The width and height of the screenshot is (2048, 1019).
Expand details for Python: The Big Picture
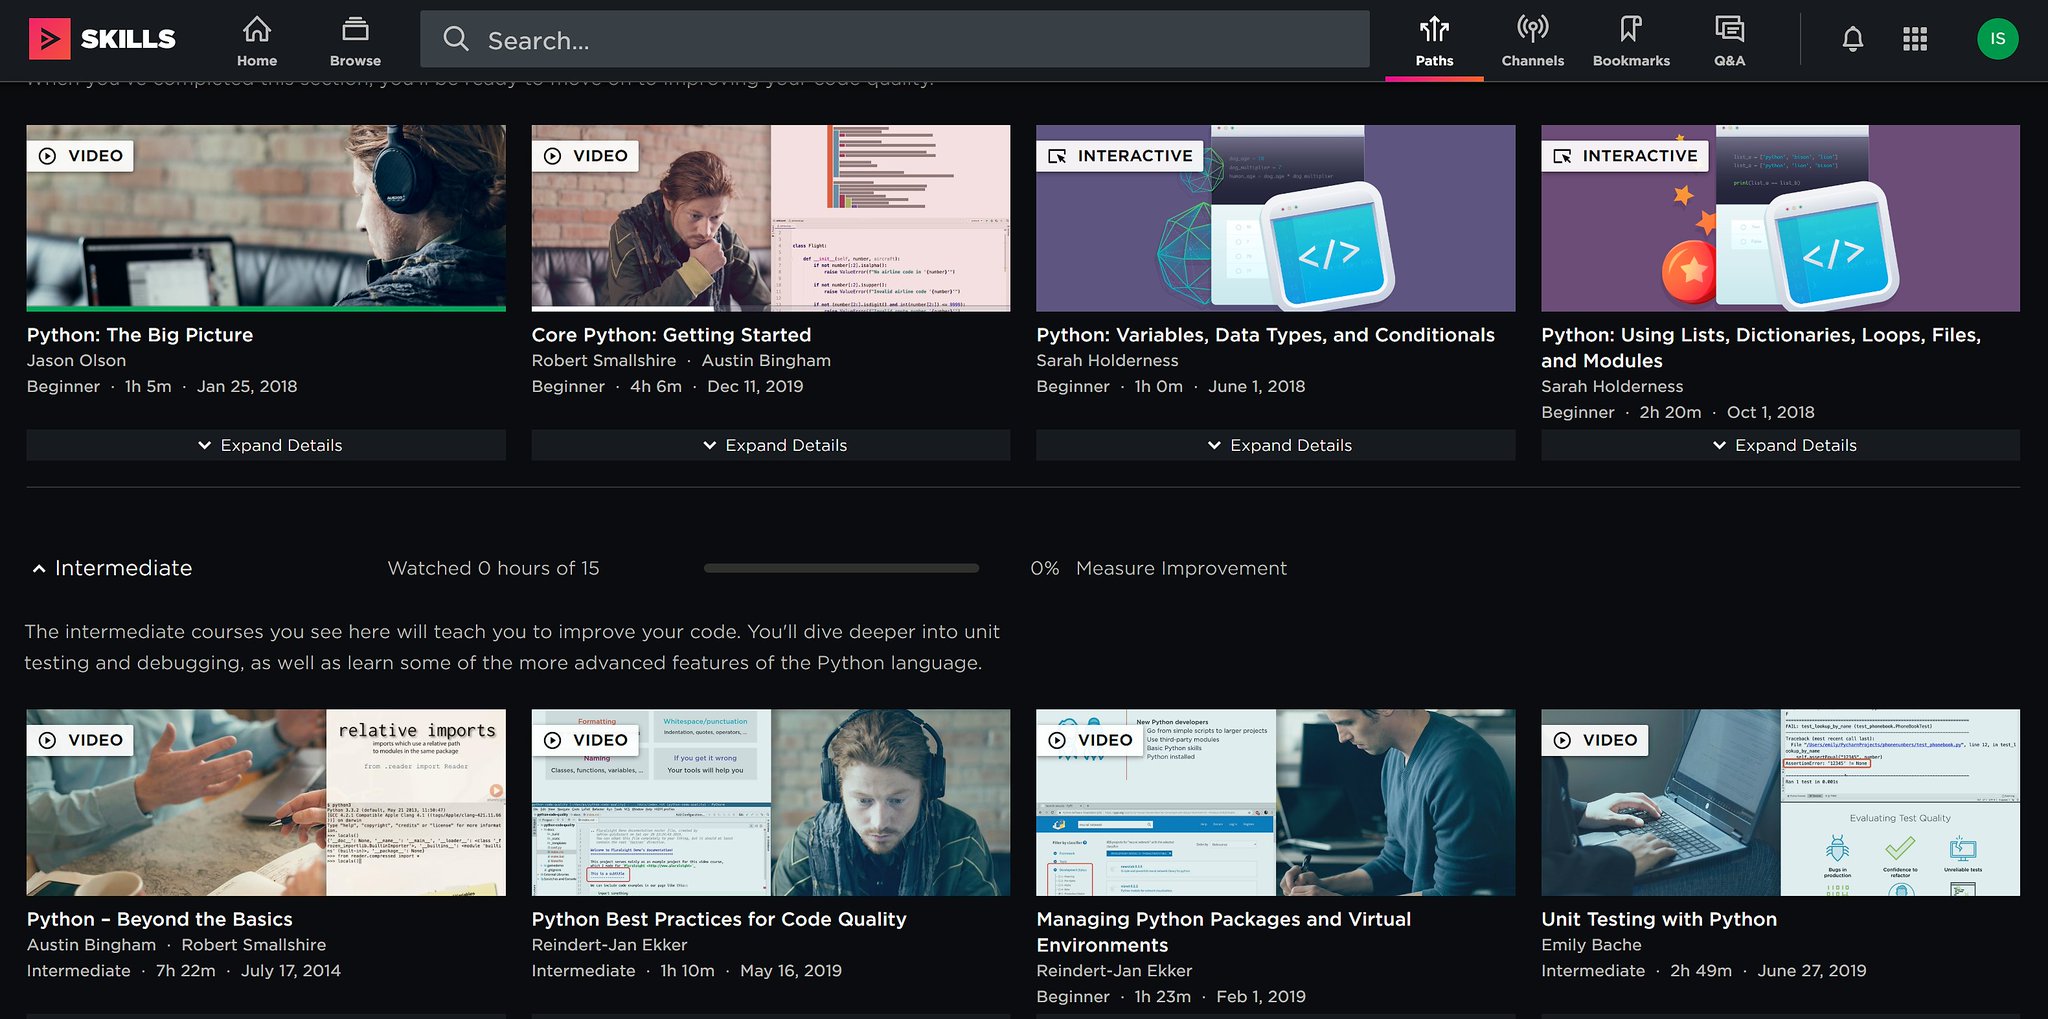(x=266, y=445)
